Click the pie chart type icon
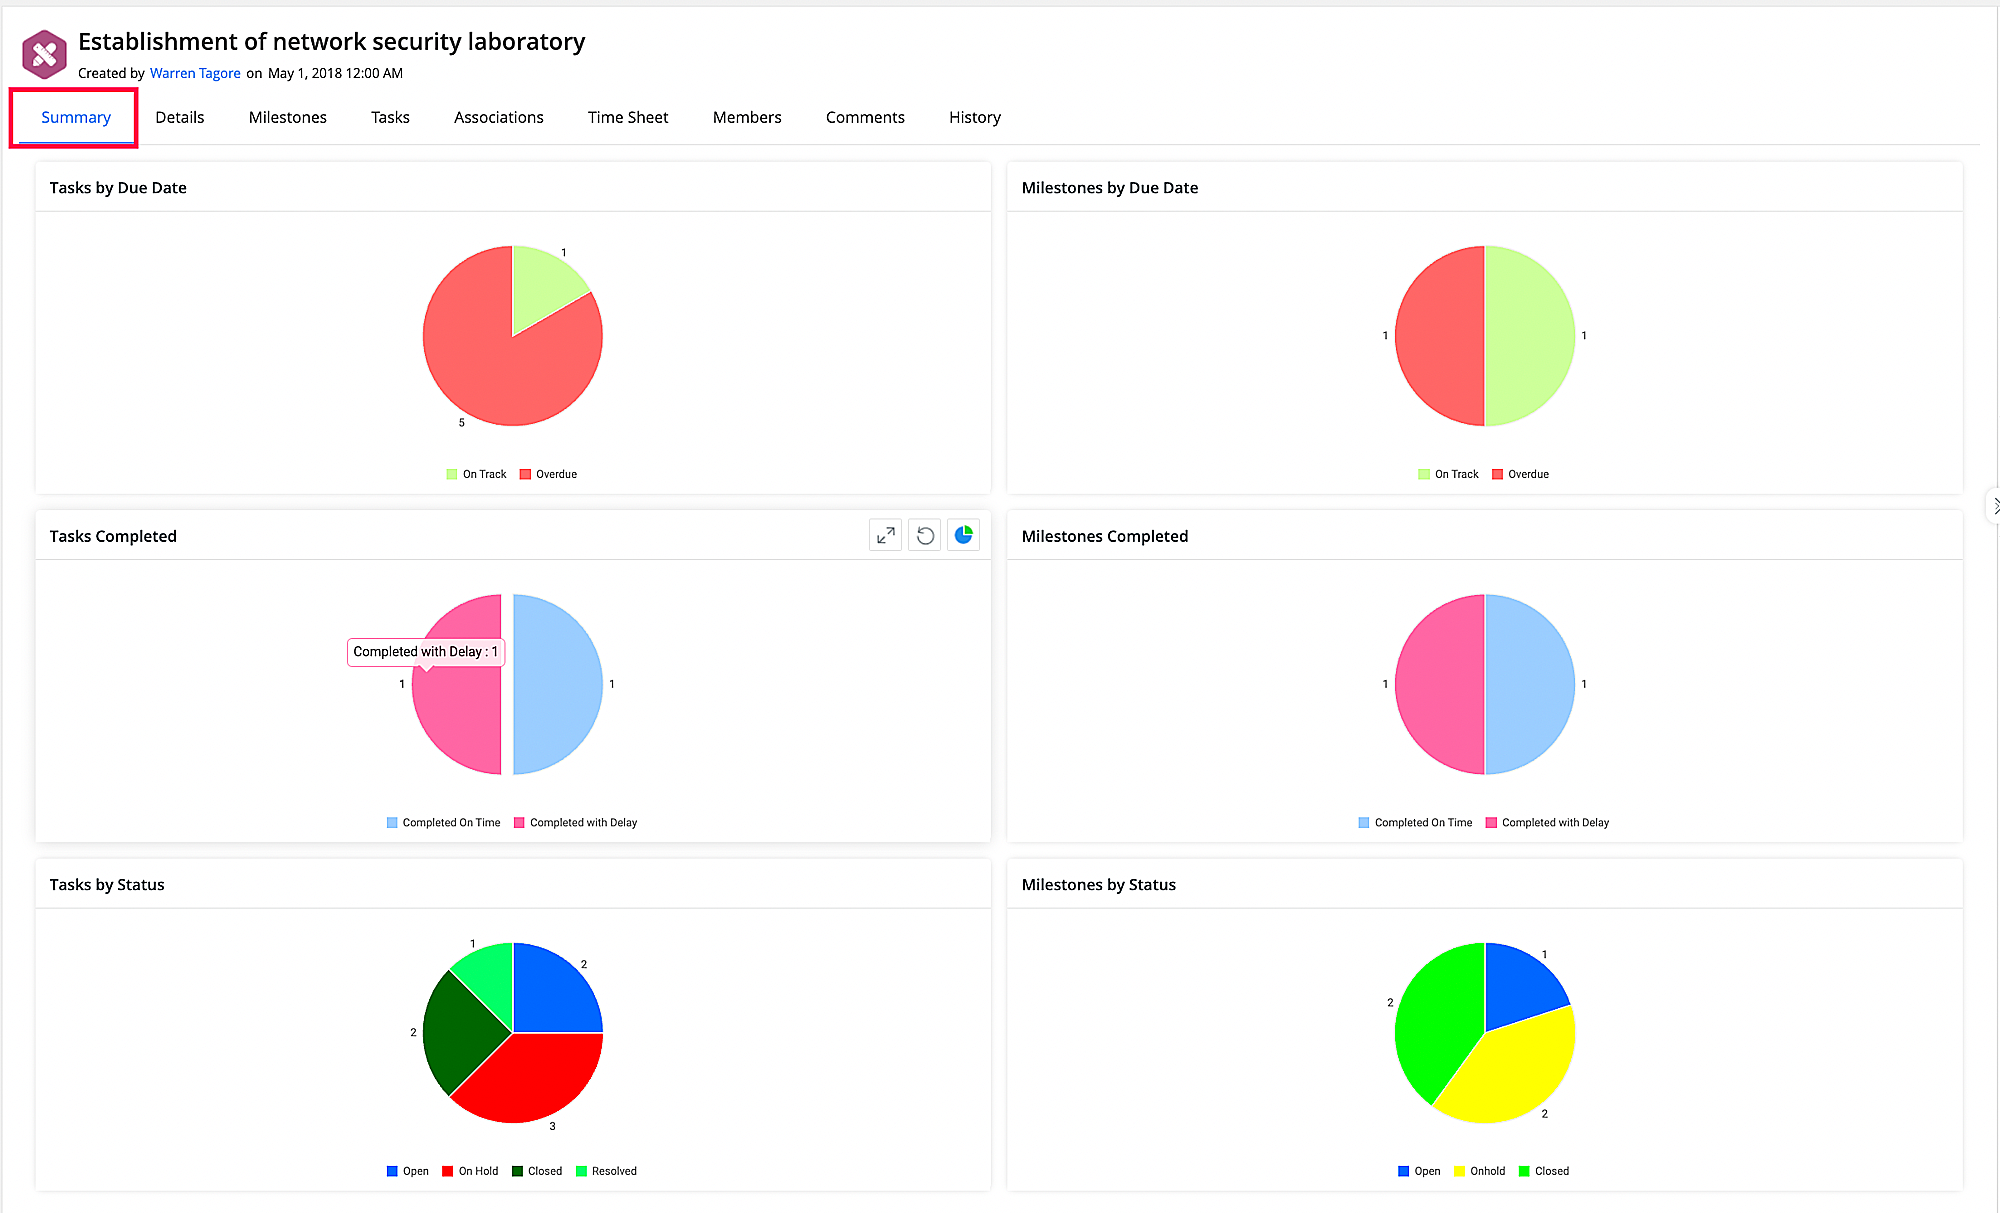Image resolution: width=2000 pixels, height=1213 pixels. (963, 536)
